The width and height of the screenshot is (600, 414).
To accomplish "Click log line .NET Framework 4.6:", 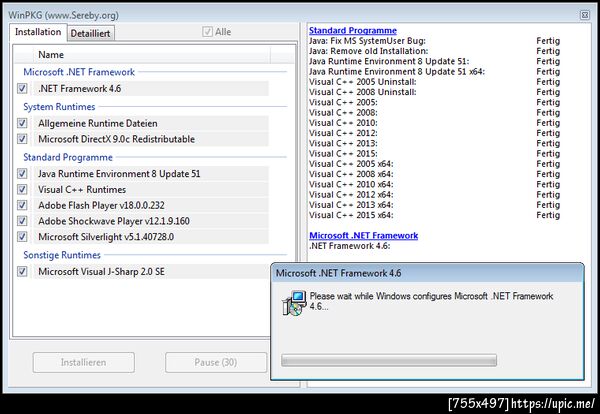I will (349, 246).
